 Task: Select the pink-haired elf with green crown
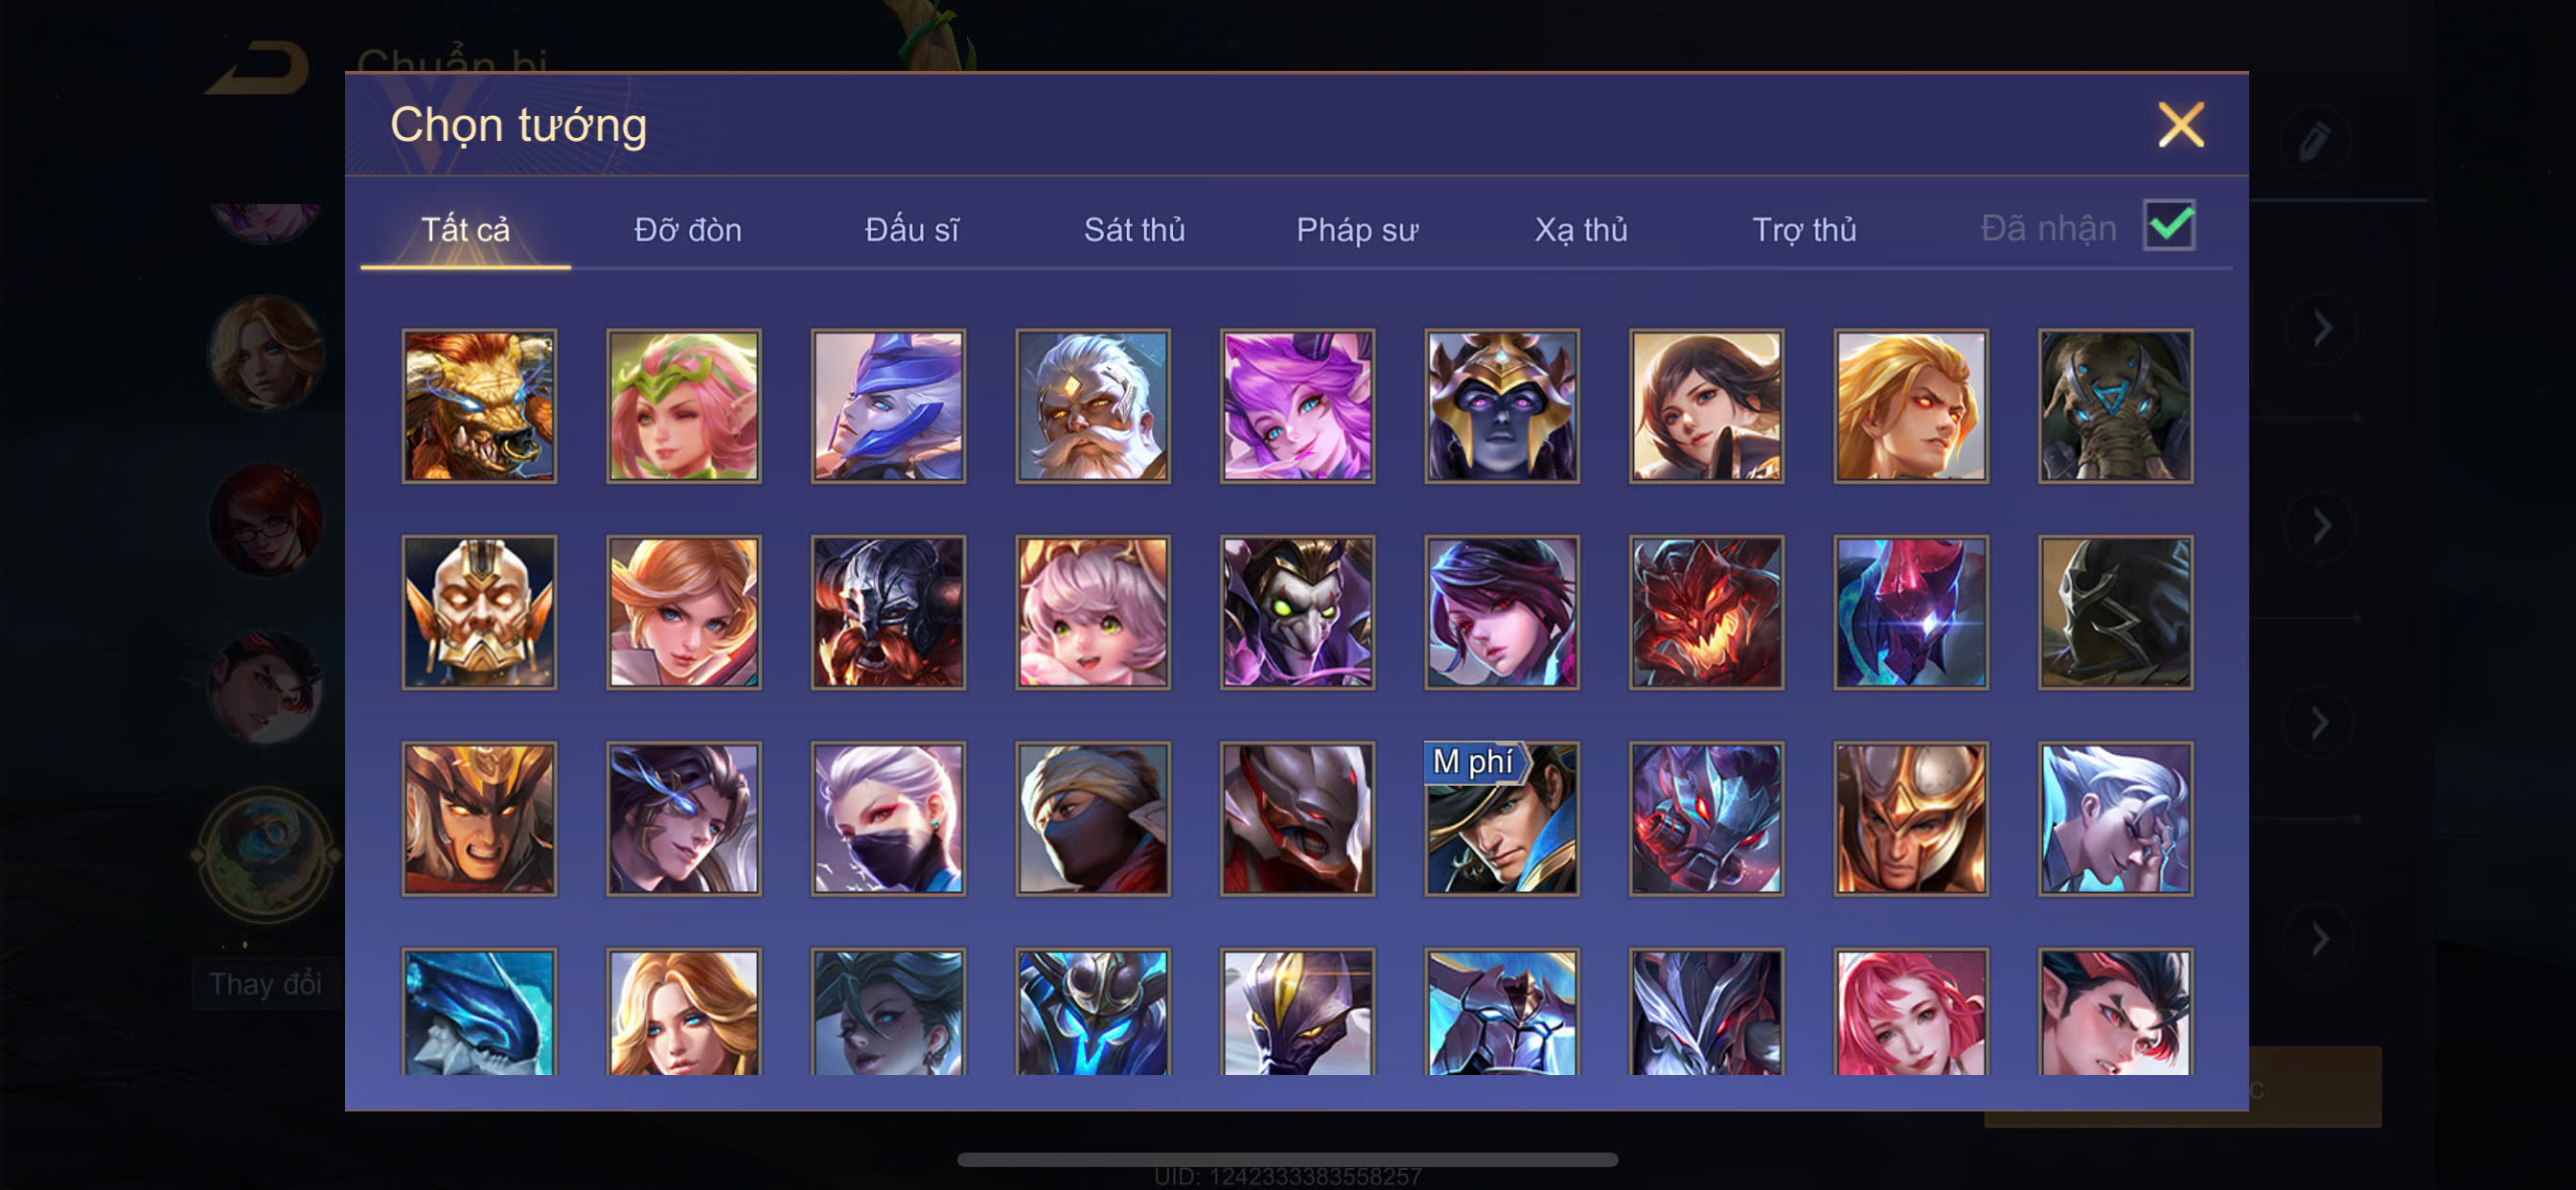point(684,406)
